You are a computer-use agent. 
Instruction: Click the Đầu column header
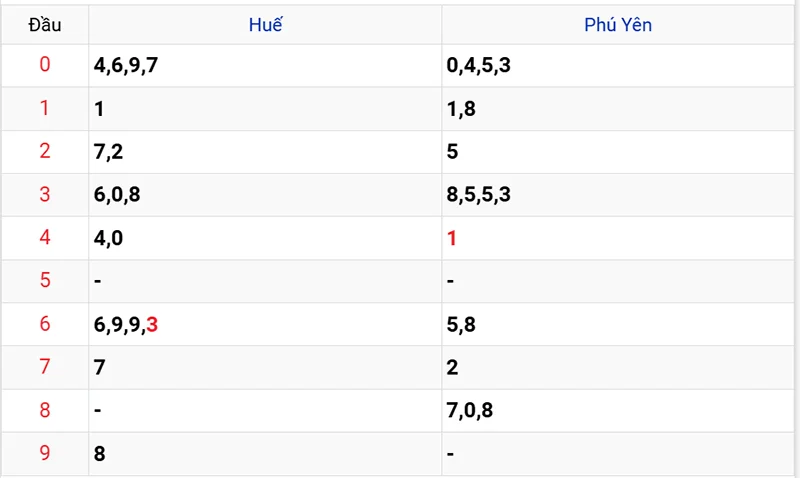click(44, 25)
